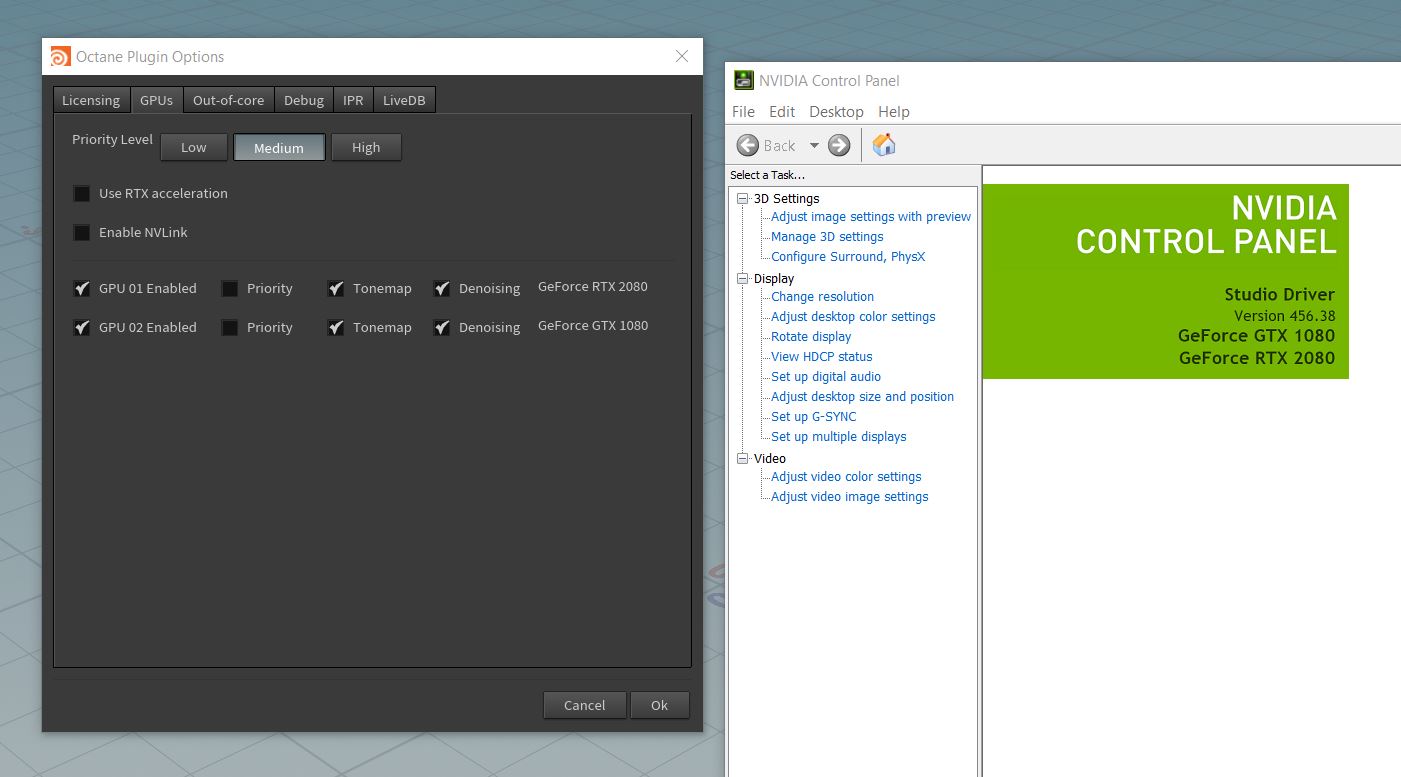Toggle Use RTX acceleration checkbox
Viewport: 1401px width, 777px height.
tap(82, 193)
